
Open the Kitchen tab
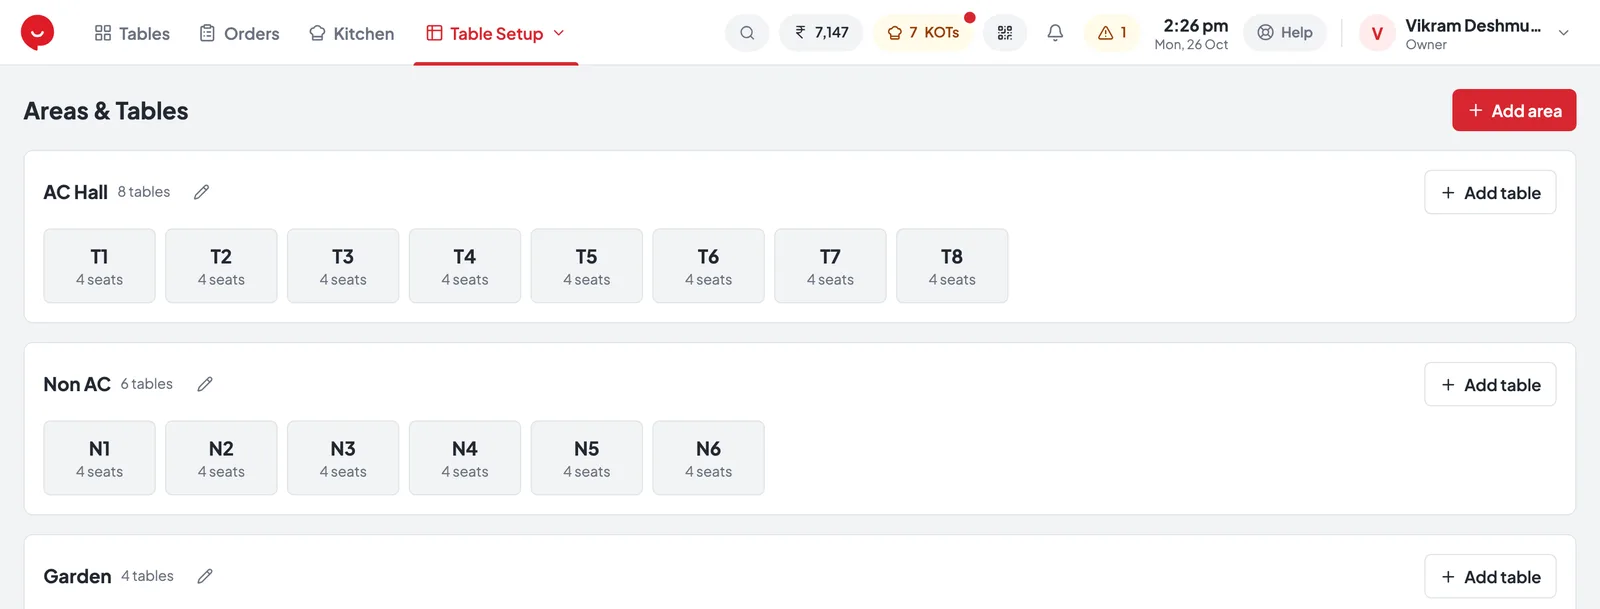351,33
